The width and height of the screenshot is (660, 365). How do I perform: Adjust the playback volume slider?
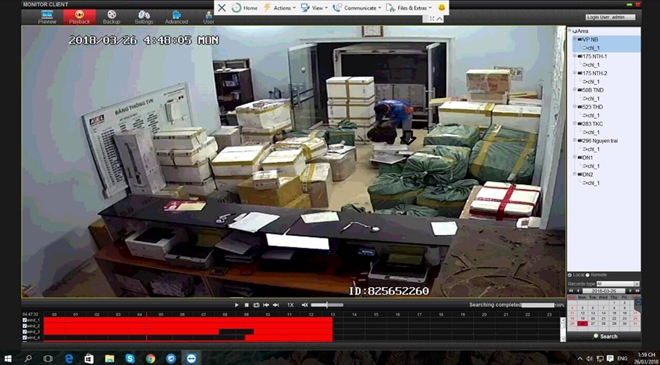click(x=327, y=305)
